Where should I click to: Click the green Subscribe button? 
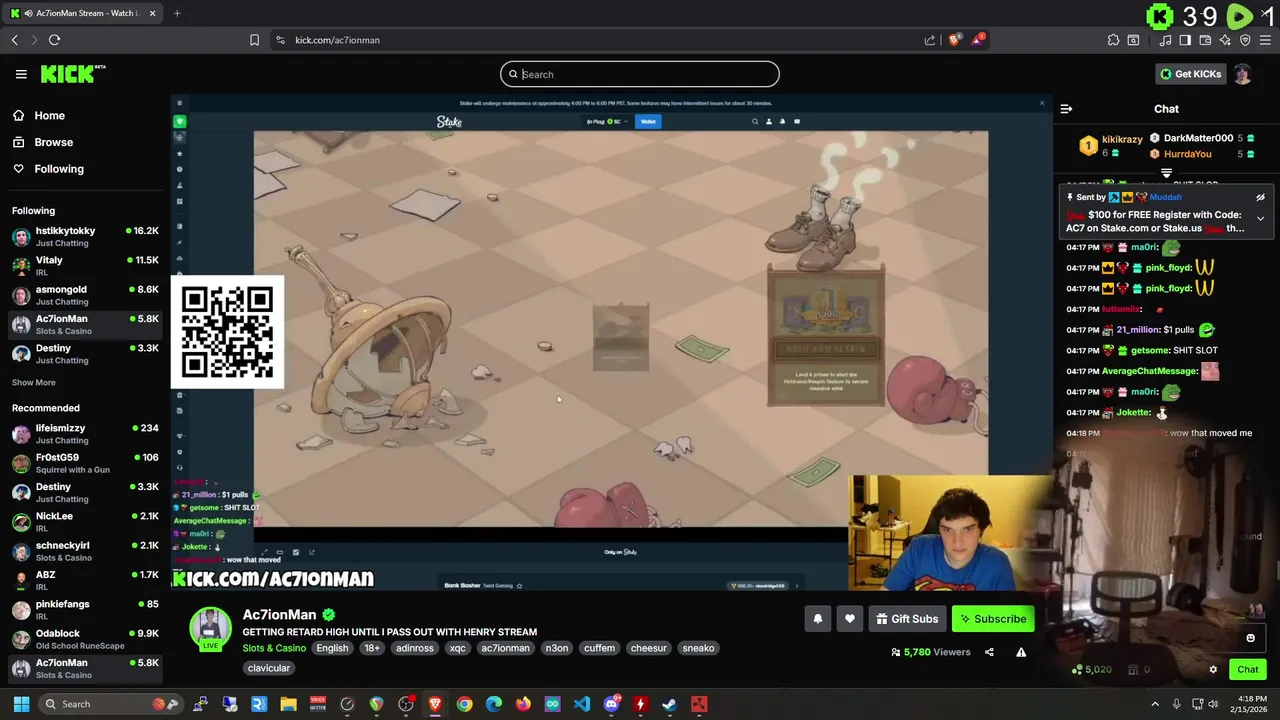point(993,619)
